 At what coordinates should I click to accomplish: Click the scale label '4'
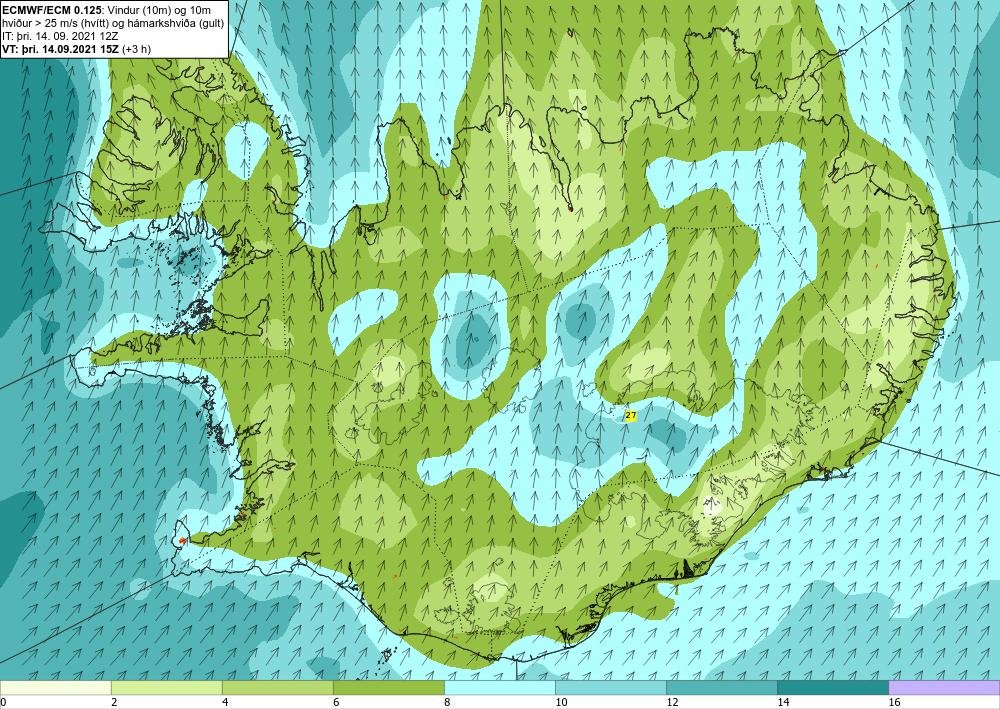(225, 702)
